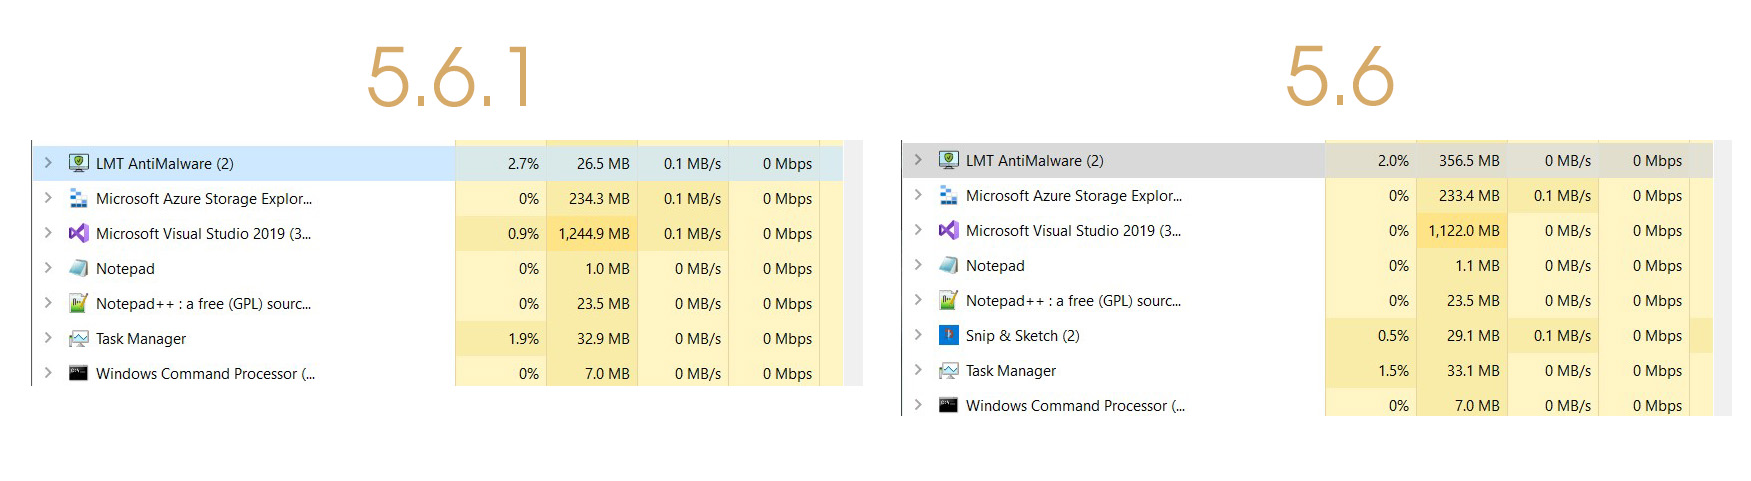Click Azure Storage Explorer icon in left panel
The width and height of the screenshot is (1751, 481).
click(78, 198)
